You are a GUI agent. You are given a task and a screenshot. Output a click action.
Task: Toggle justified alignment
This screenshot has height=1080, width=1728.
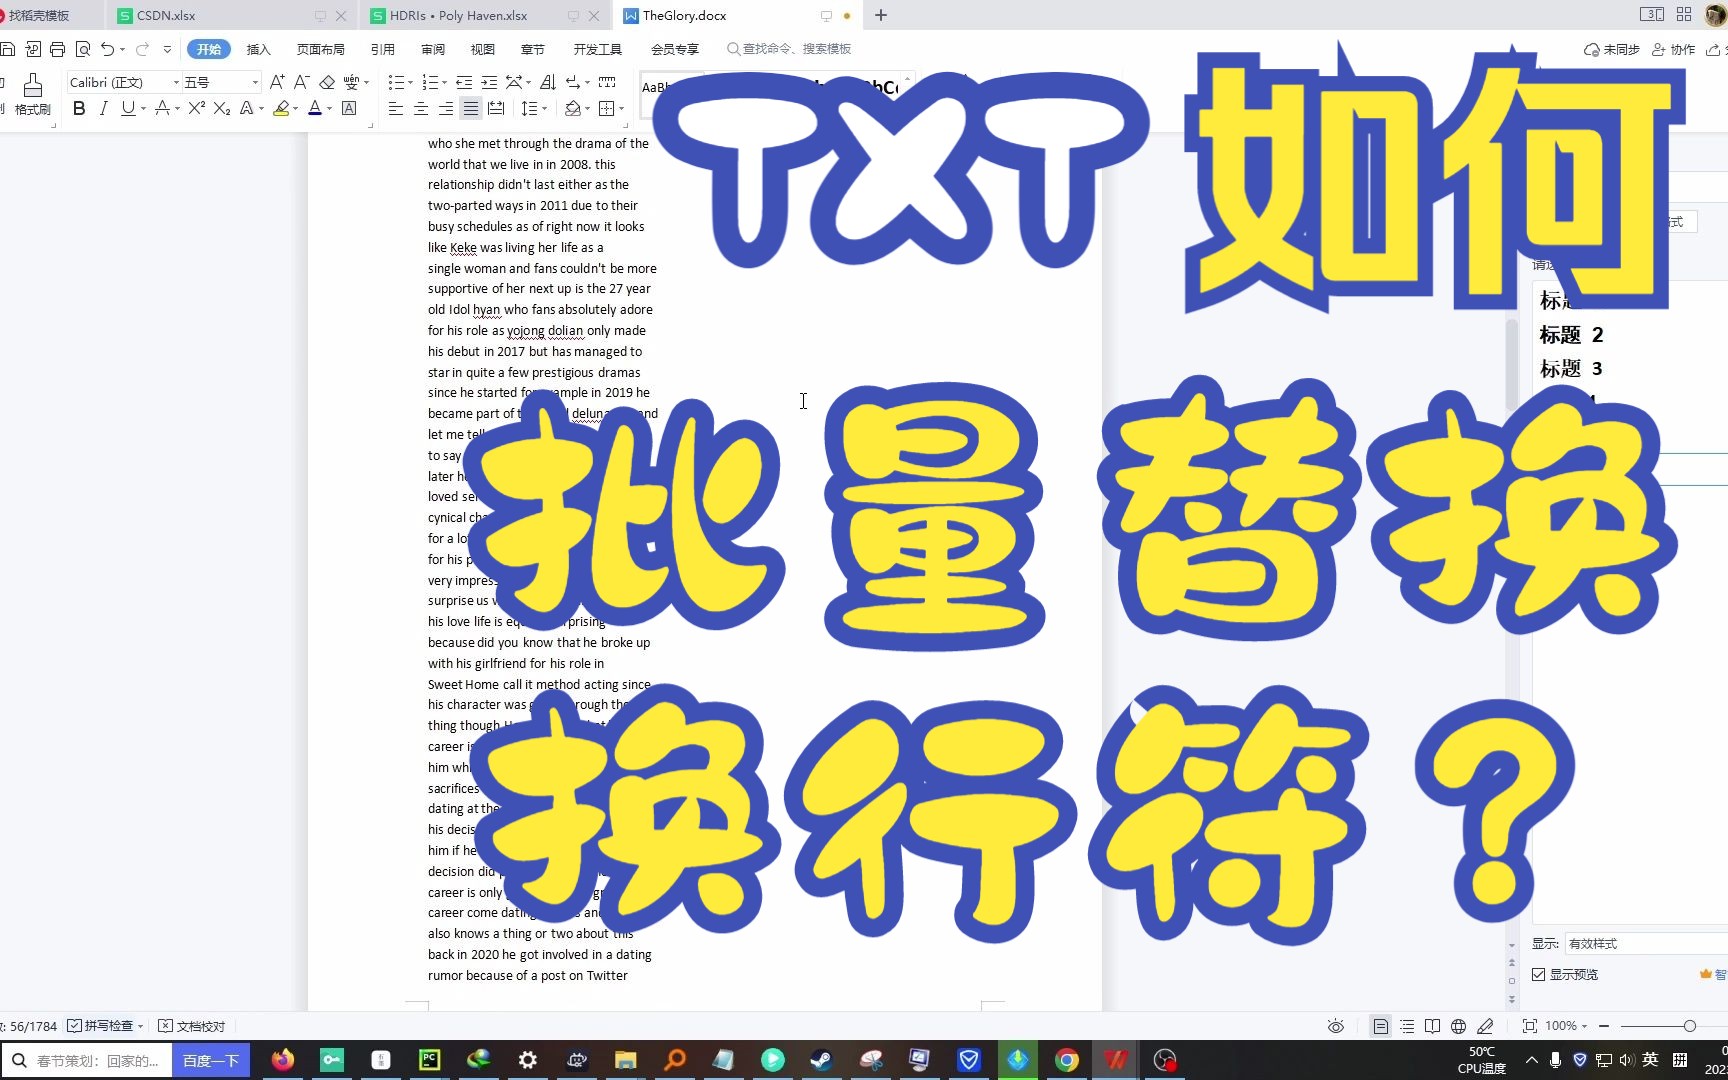pos(471,108)
